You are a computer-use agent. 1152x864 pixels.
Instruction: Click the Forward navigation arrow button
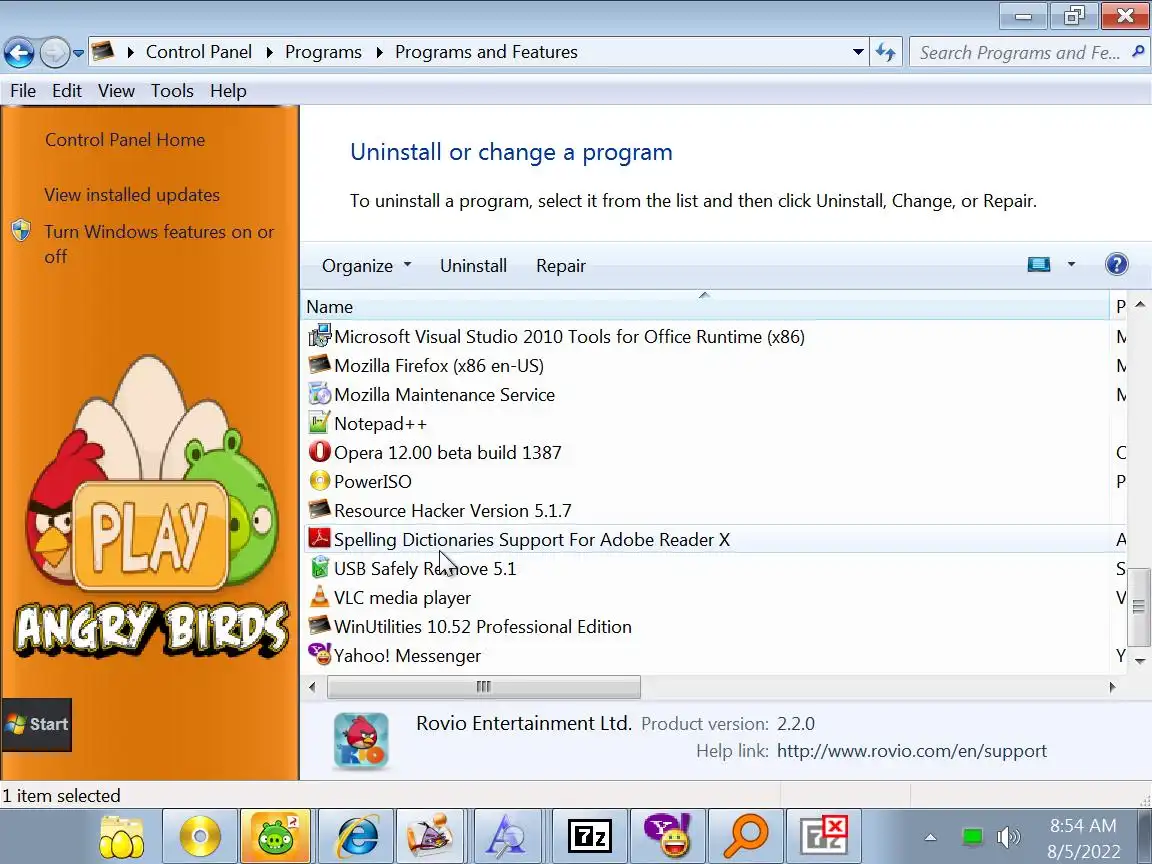click(x=54, y=53)
